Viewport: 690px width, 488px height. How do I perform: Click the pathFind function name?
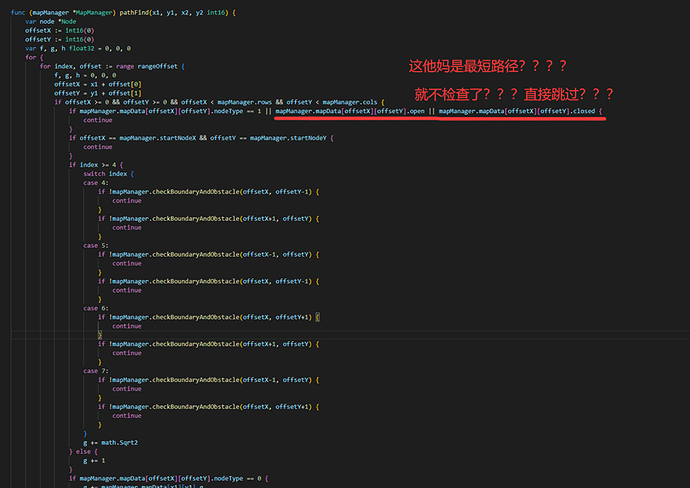(x=134, y=13)
